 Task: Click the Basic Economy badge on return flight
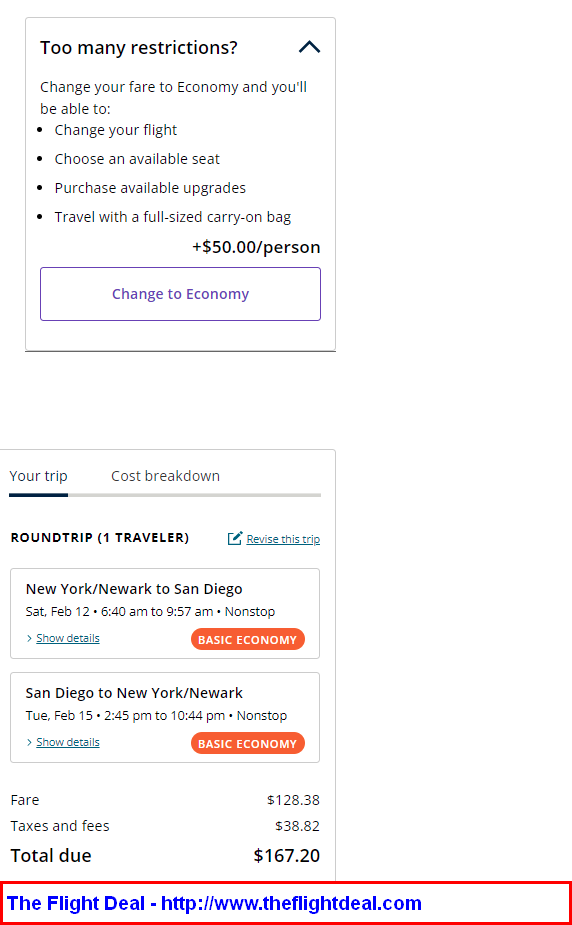click(248, 743)
